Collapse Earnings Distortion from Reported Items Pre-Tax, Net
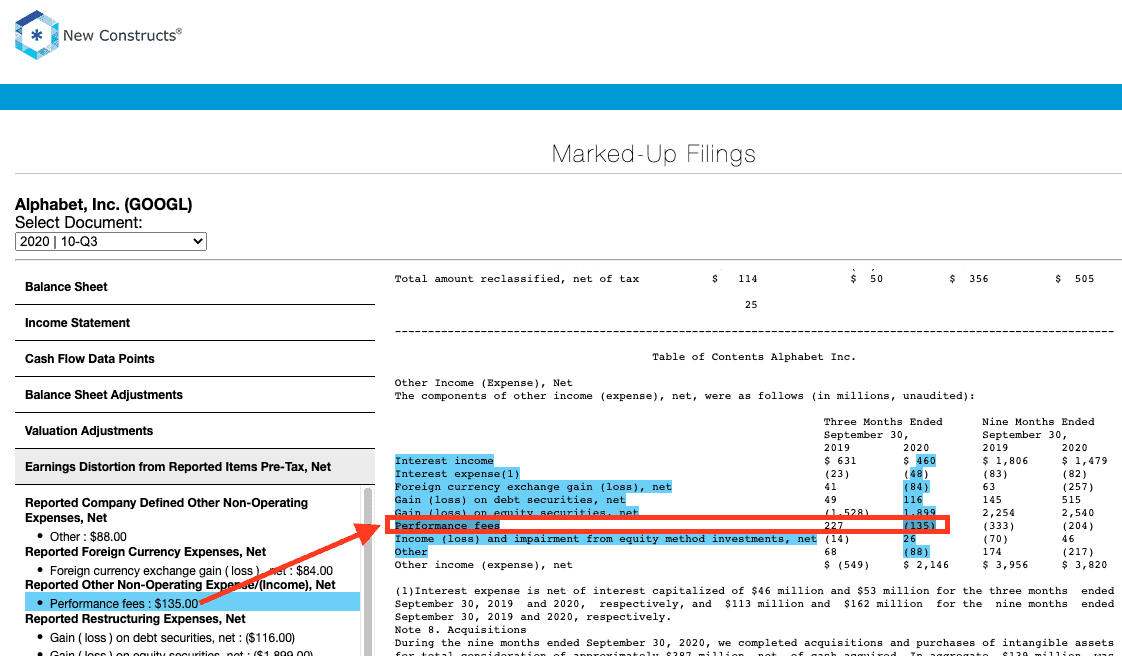 tap(195, 466)
